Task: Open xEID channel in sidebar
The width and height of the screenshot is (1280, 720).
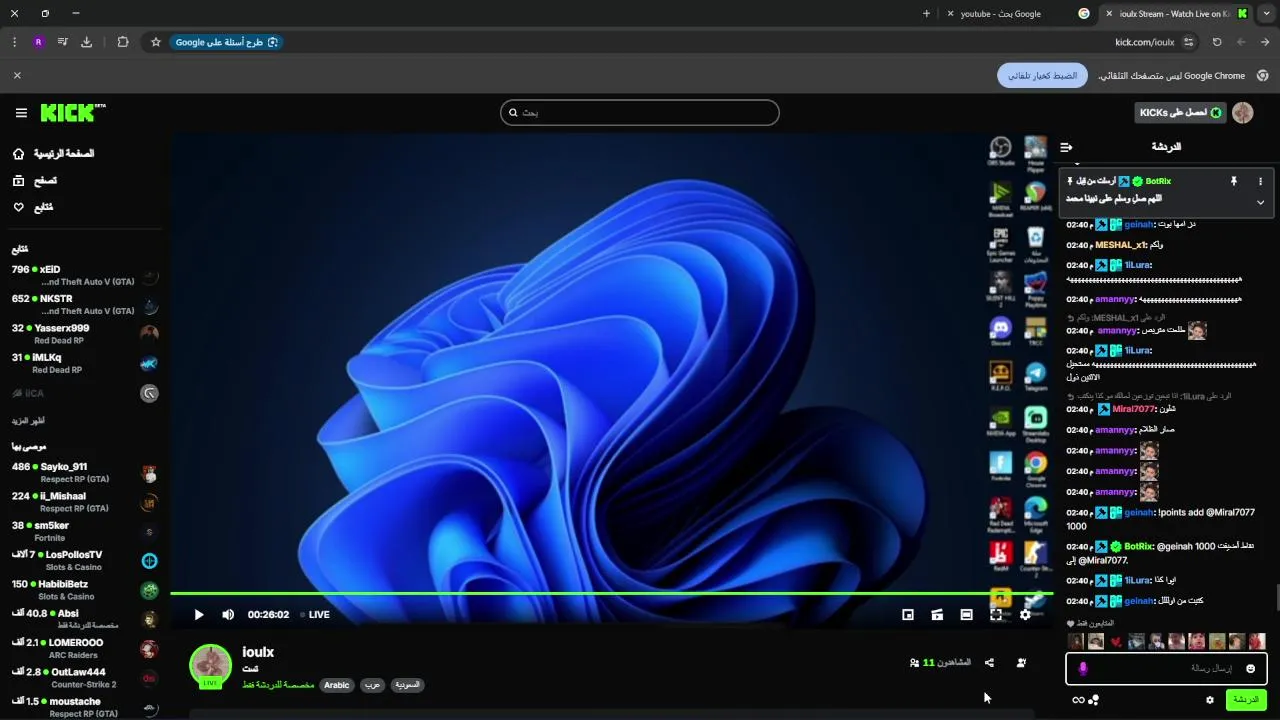Action: point(85,276)
